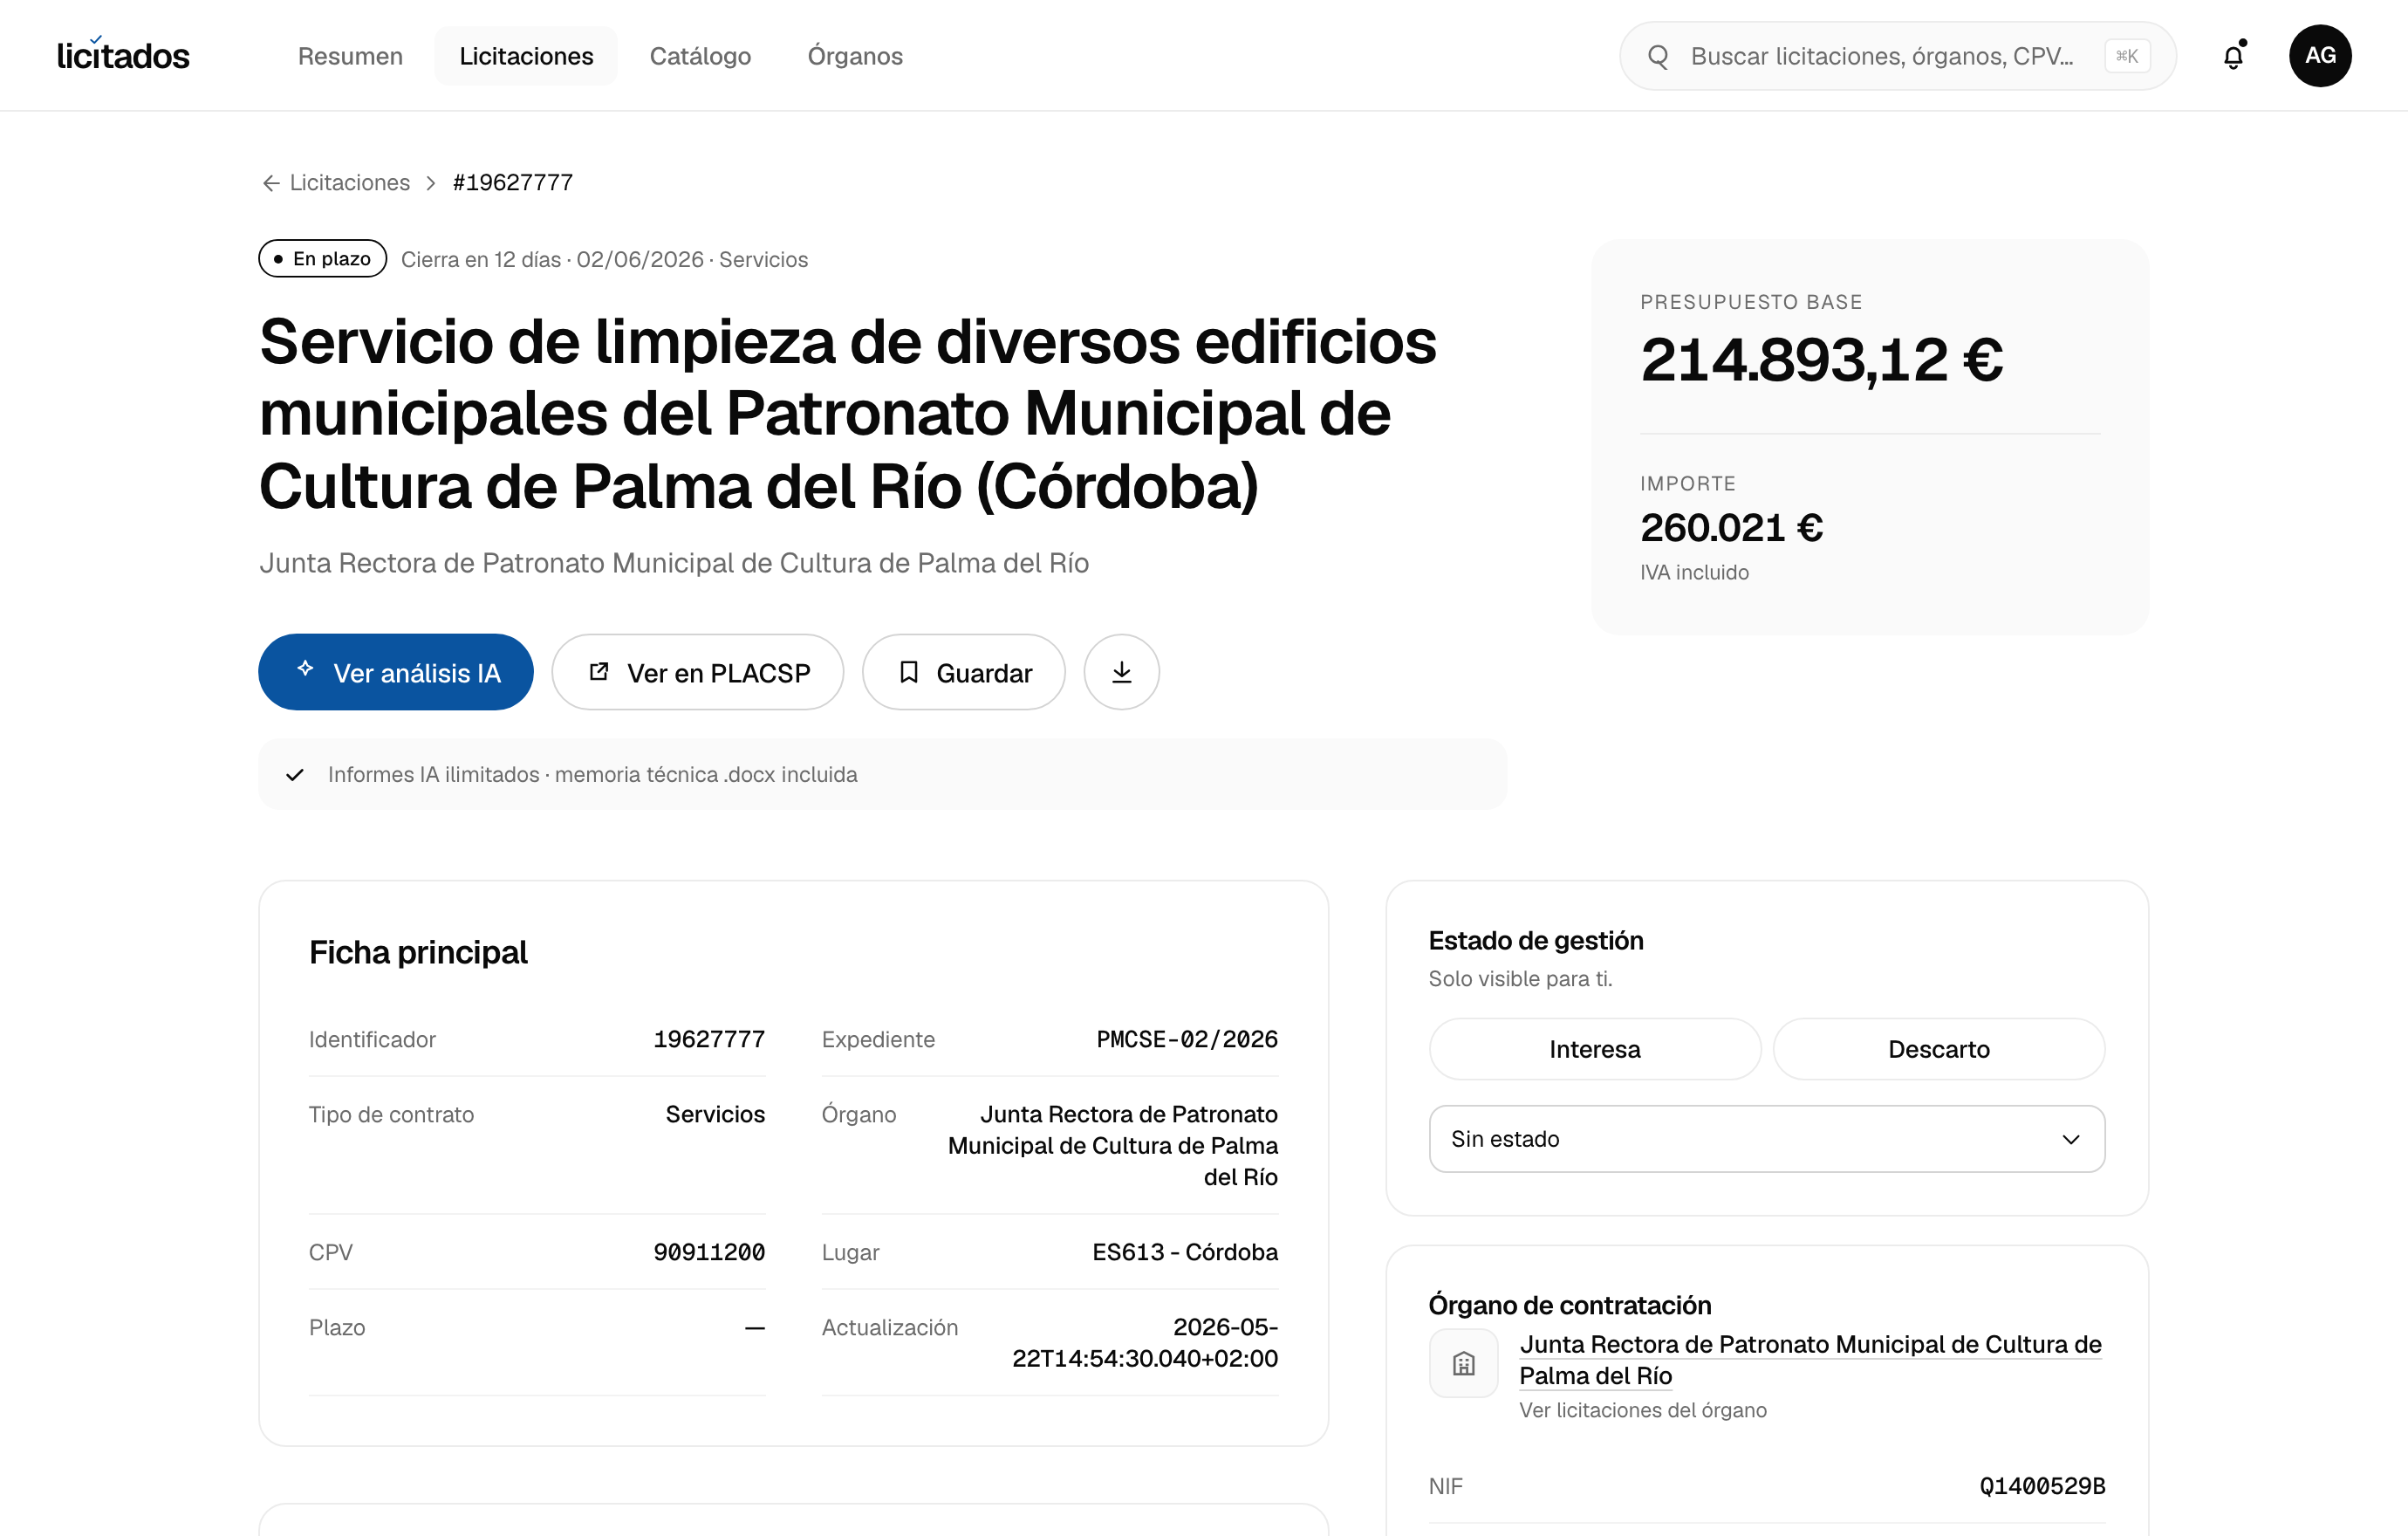Click the search magnifier icon

pos(1658,56)
